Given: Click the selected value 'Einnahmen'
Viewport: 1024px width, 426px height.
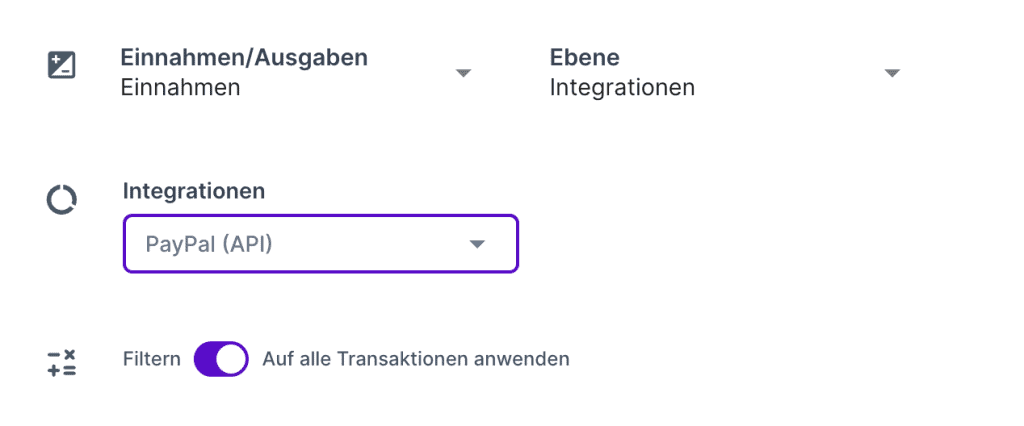Looking at the screenshot, I should [180, 88].
